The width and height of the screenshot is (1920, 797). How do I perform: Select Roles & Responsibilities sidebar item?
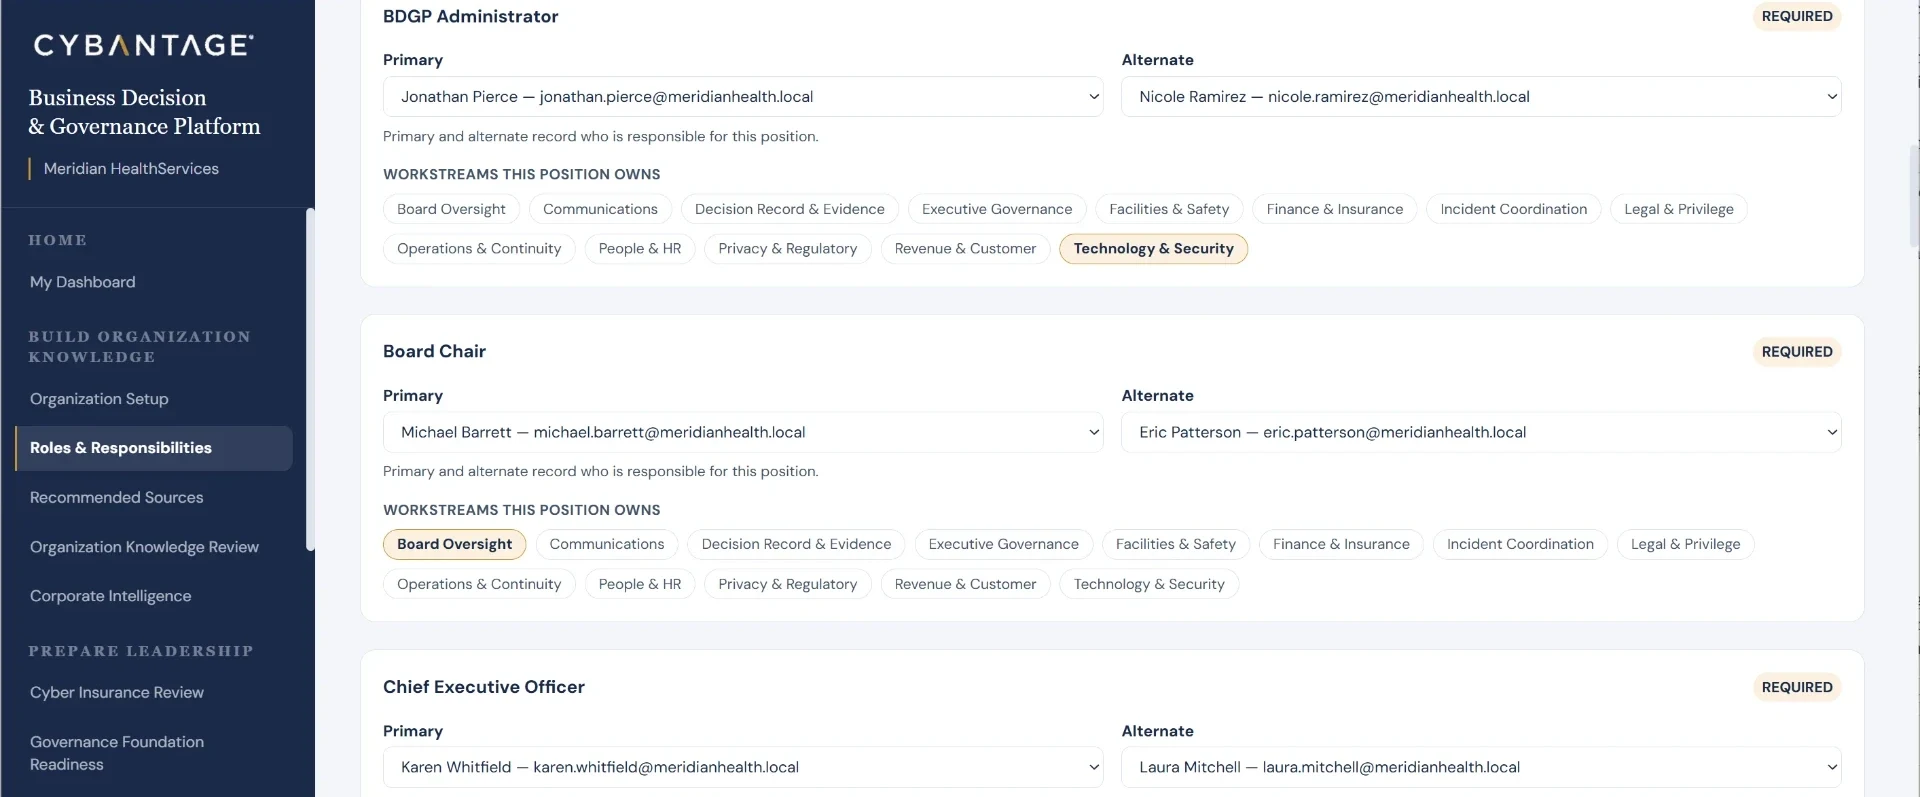[x=154, y=448]
